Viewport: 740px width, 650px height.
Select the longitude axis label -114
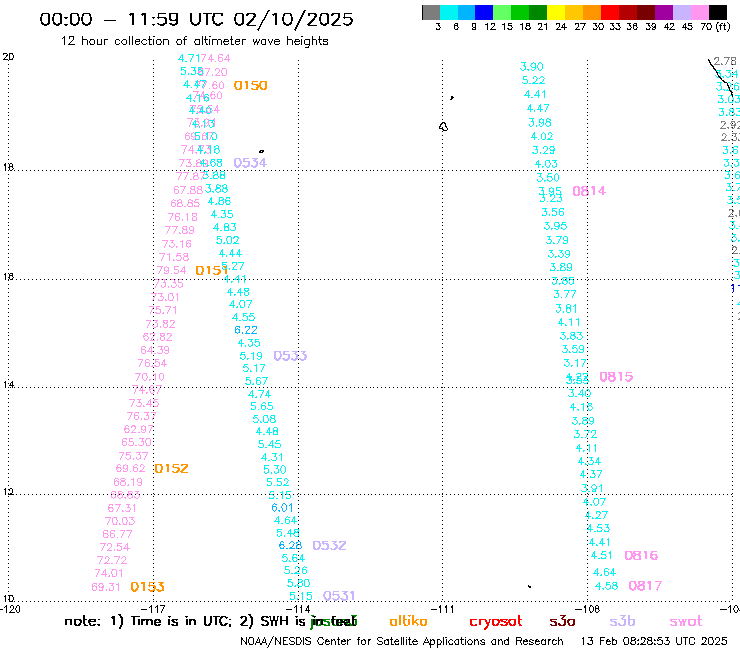(298, 609)
